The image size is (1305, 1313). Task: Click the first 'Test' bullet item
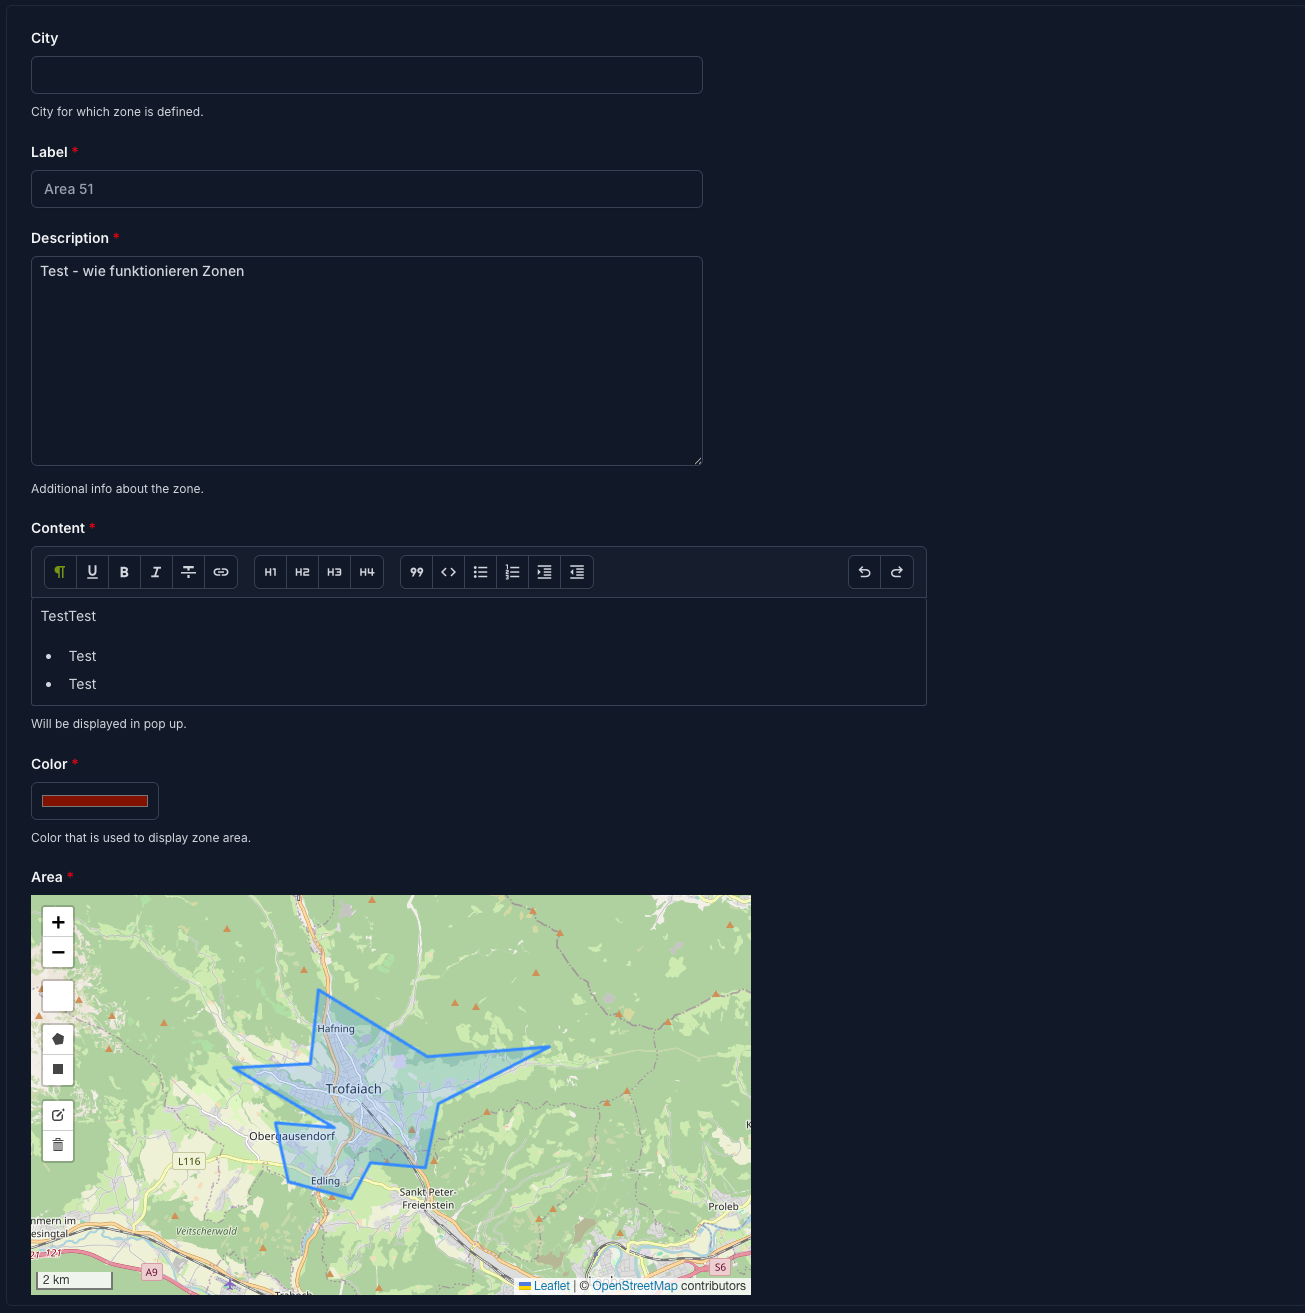[x=83, y=656]
